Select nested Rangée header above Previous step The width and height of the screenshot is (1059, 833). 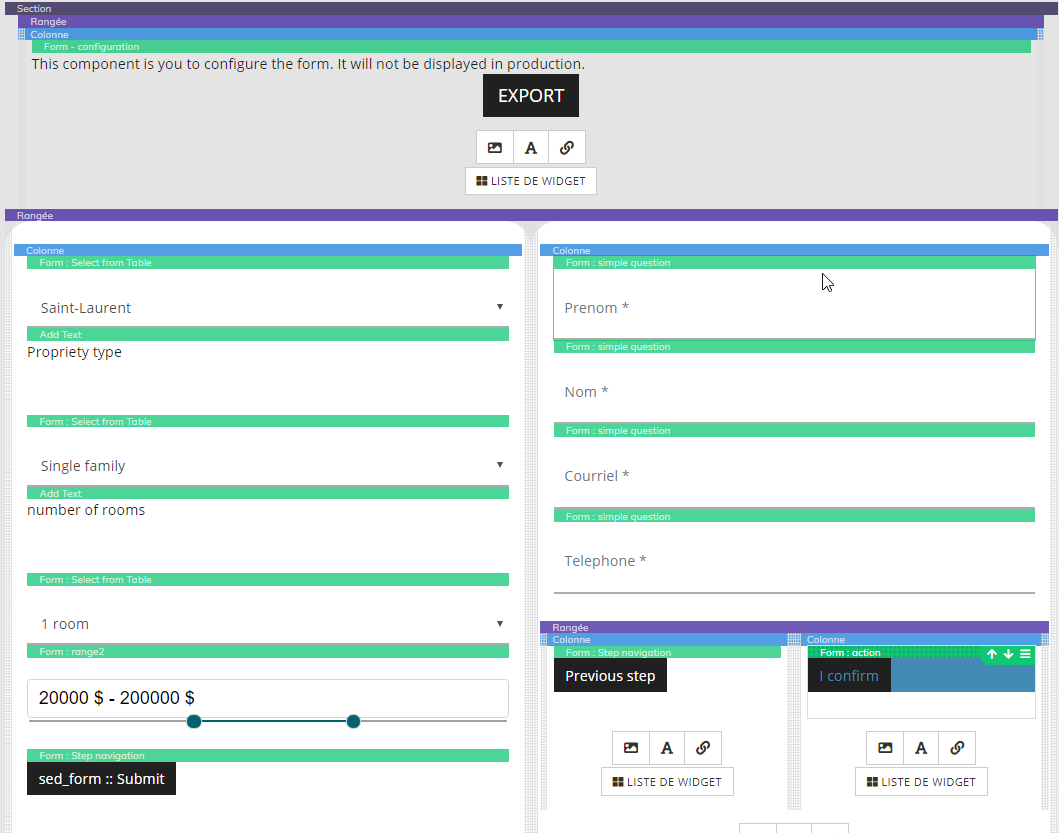click(x=794, y=628)
